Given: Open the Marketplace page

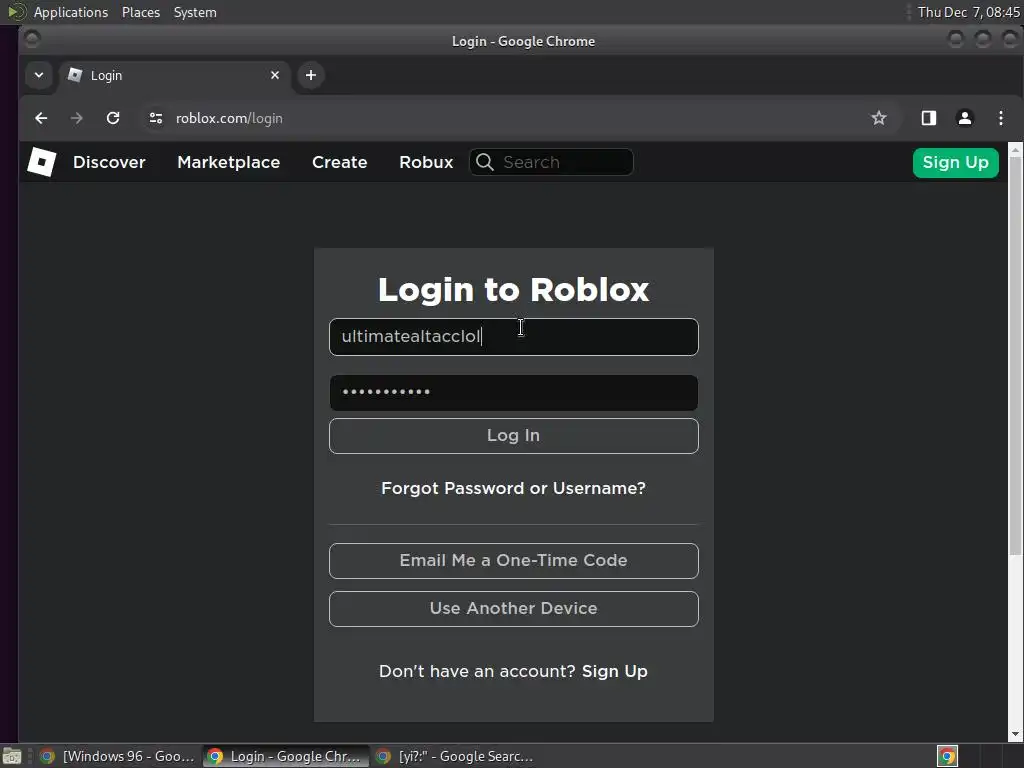Looking at the screenshot, I should coord(229,162).
